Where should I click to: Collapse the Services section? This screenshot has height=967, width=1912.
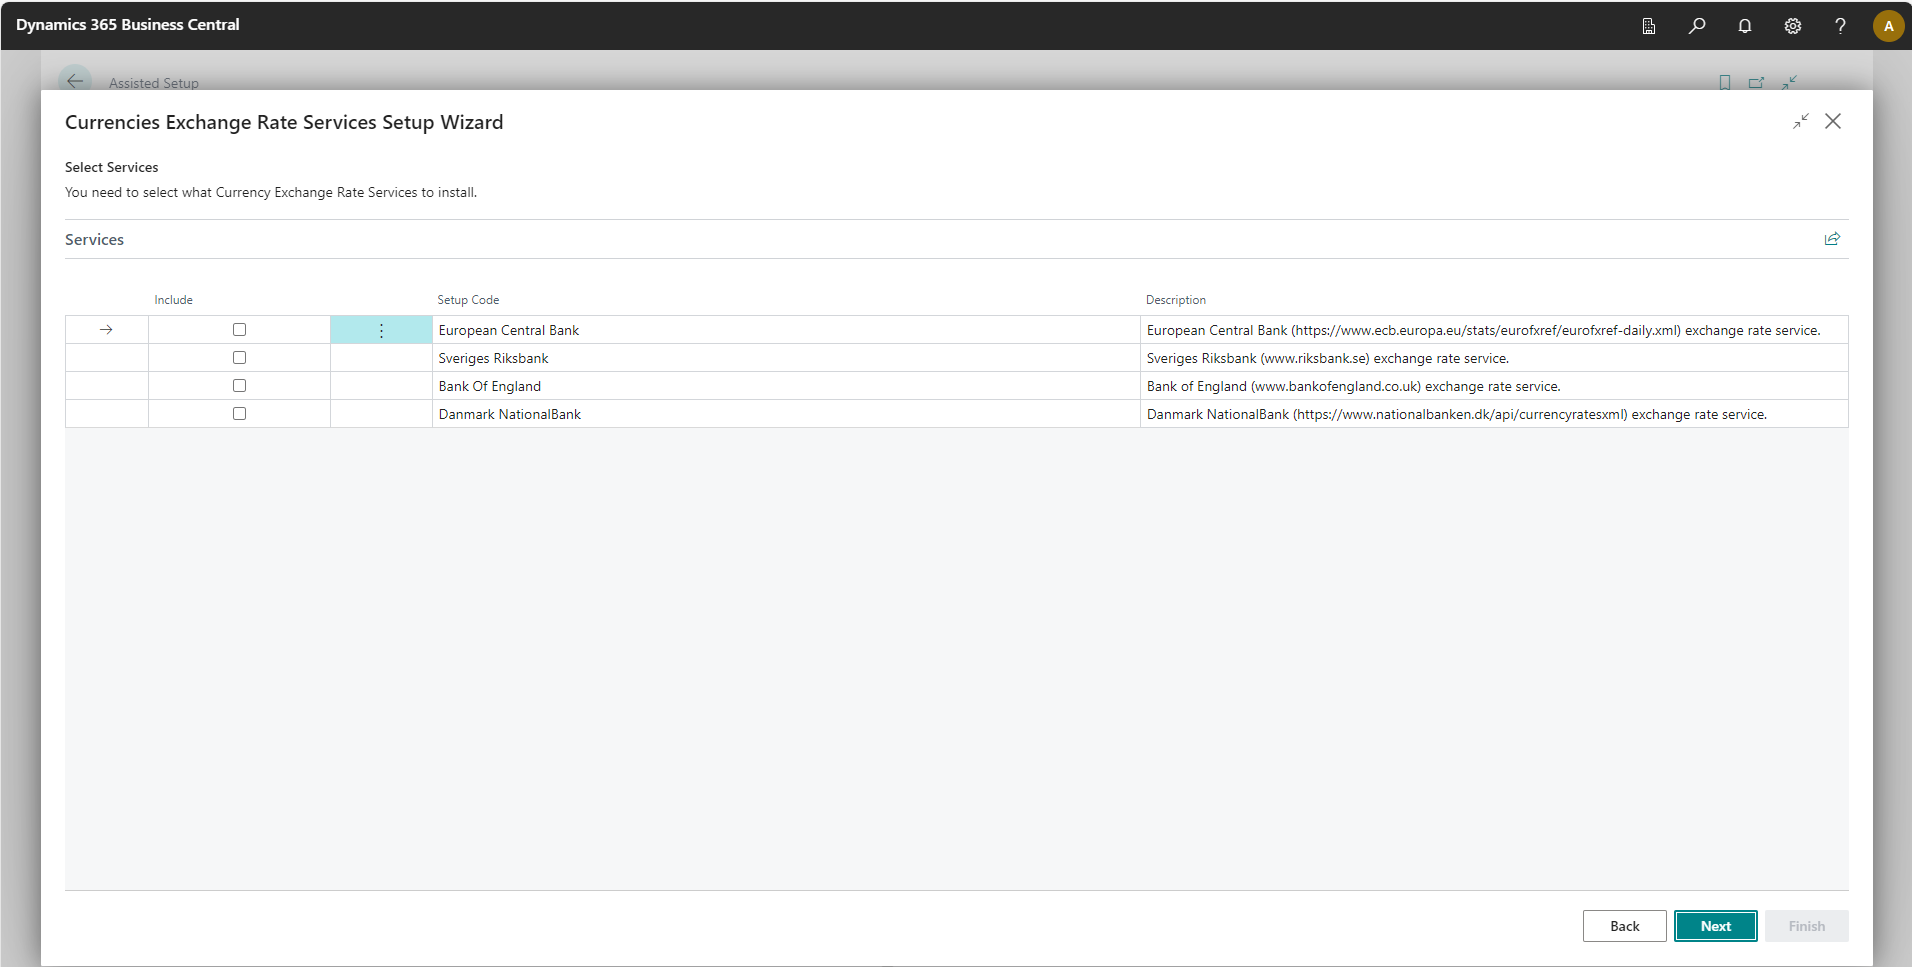coord(94,239)
